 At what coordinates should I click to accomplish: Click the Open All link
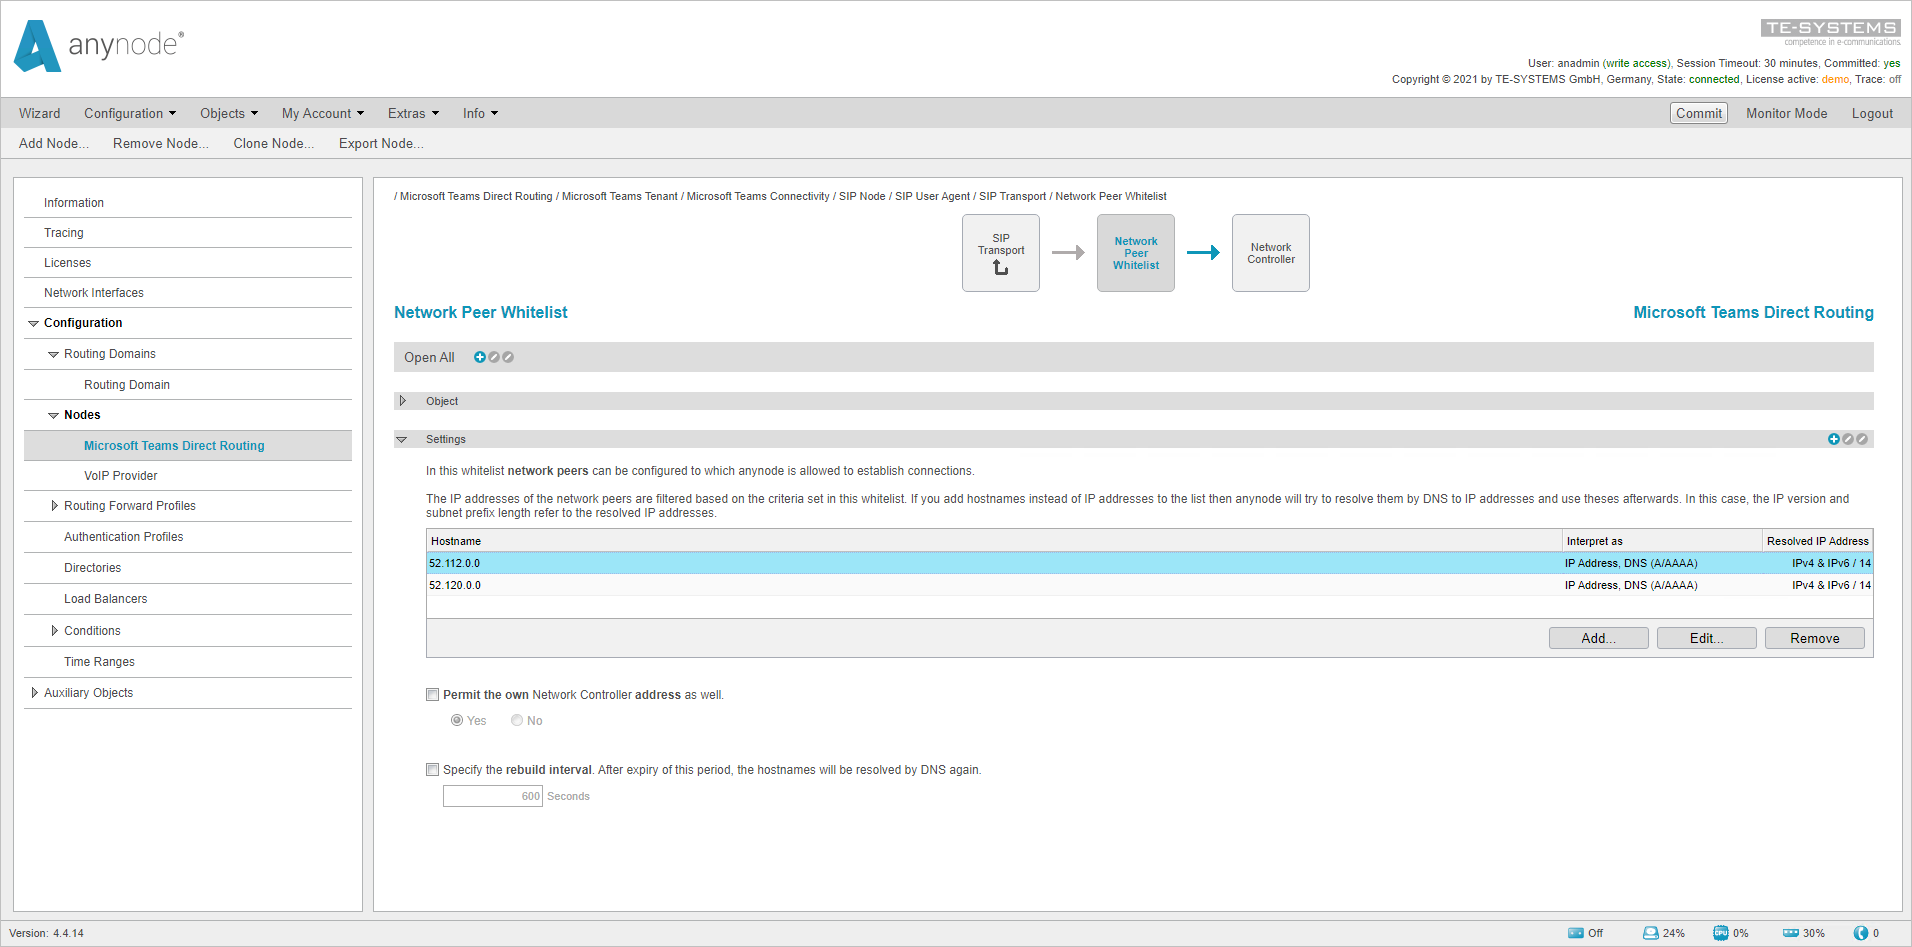[429, 358]
